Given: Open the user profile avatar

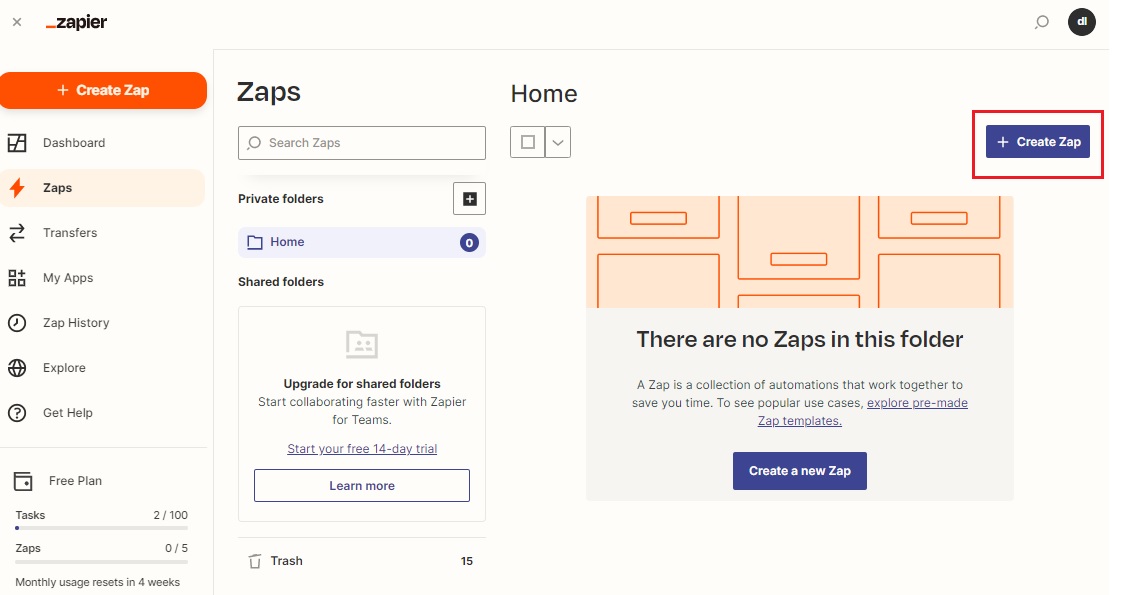Looking at the screenshot, I should click(1081, 22).
